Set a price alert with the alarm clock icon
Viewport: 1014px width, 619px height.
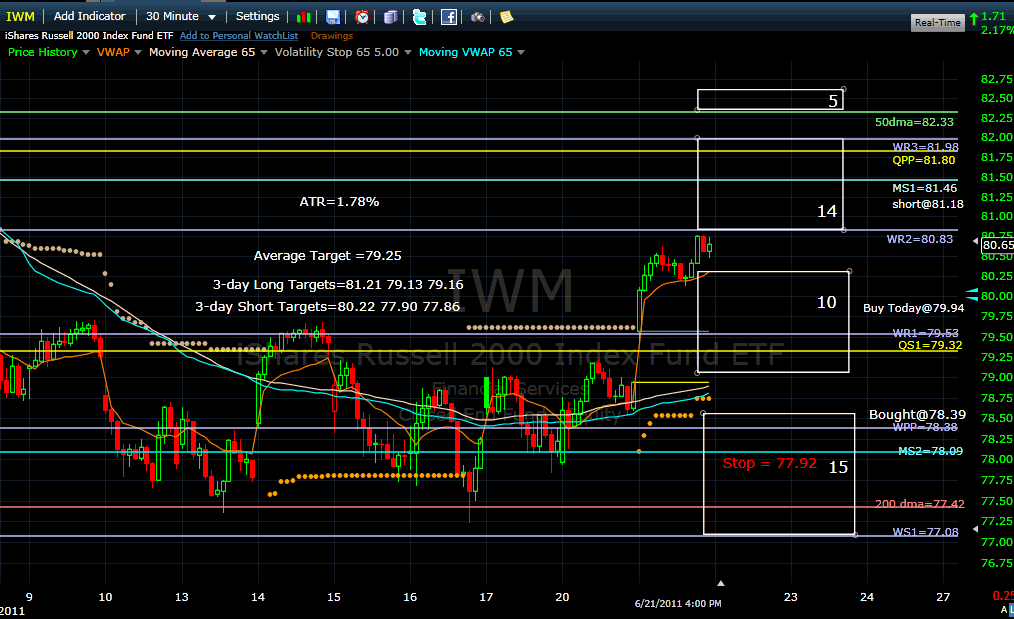(362, 17)
